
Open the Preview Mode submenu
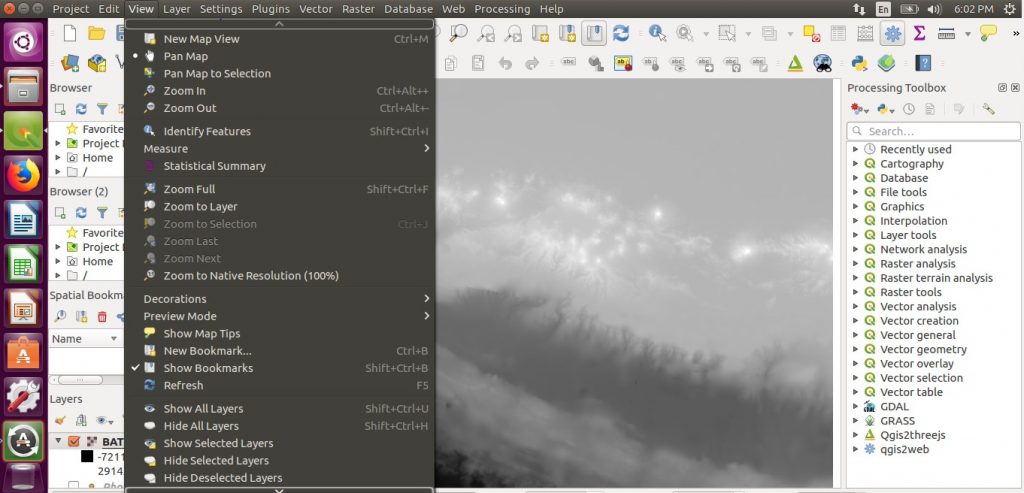pyautogui.click(x=280, y=316)
